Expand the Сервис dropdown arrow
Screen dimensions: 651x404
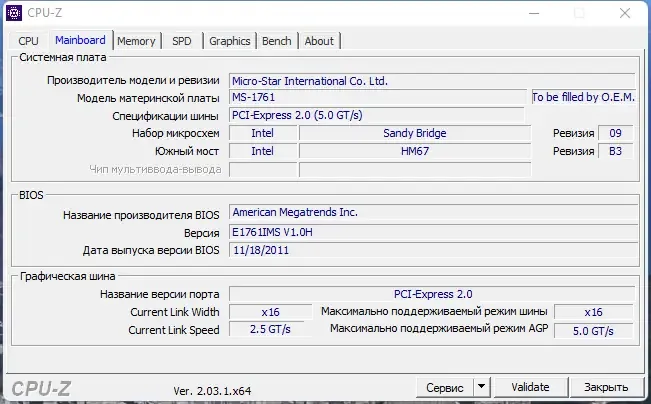coord(482,387)
